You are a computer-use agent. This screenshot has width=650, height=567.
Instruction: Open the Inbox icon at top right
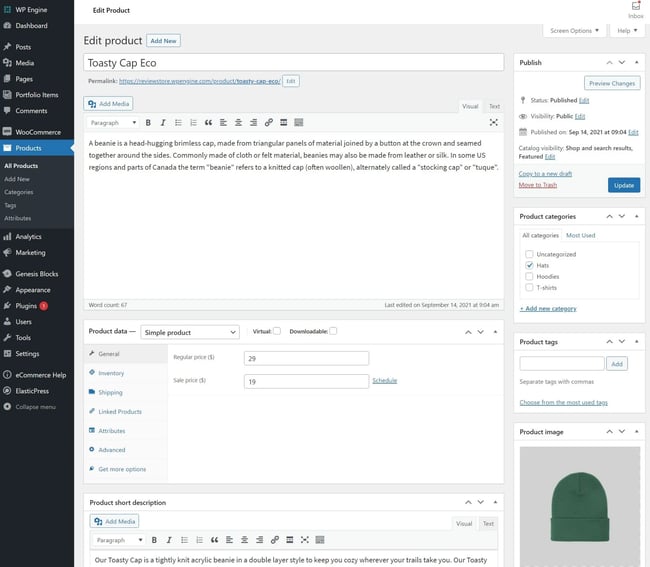[635, 9]
